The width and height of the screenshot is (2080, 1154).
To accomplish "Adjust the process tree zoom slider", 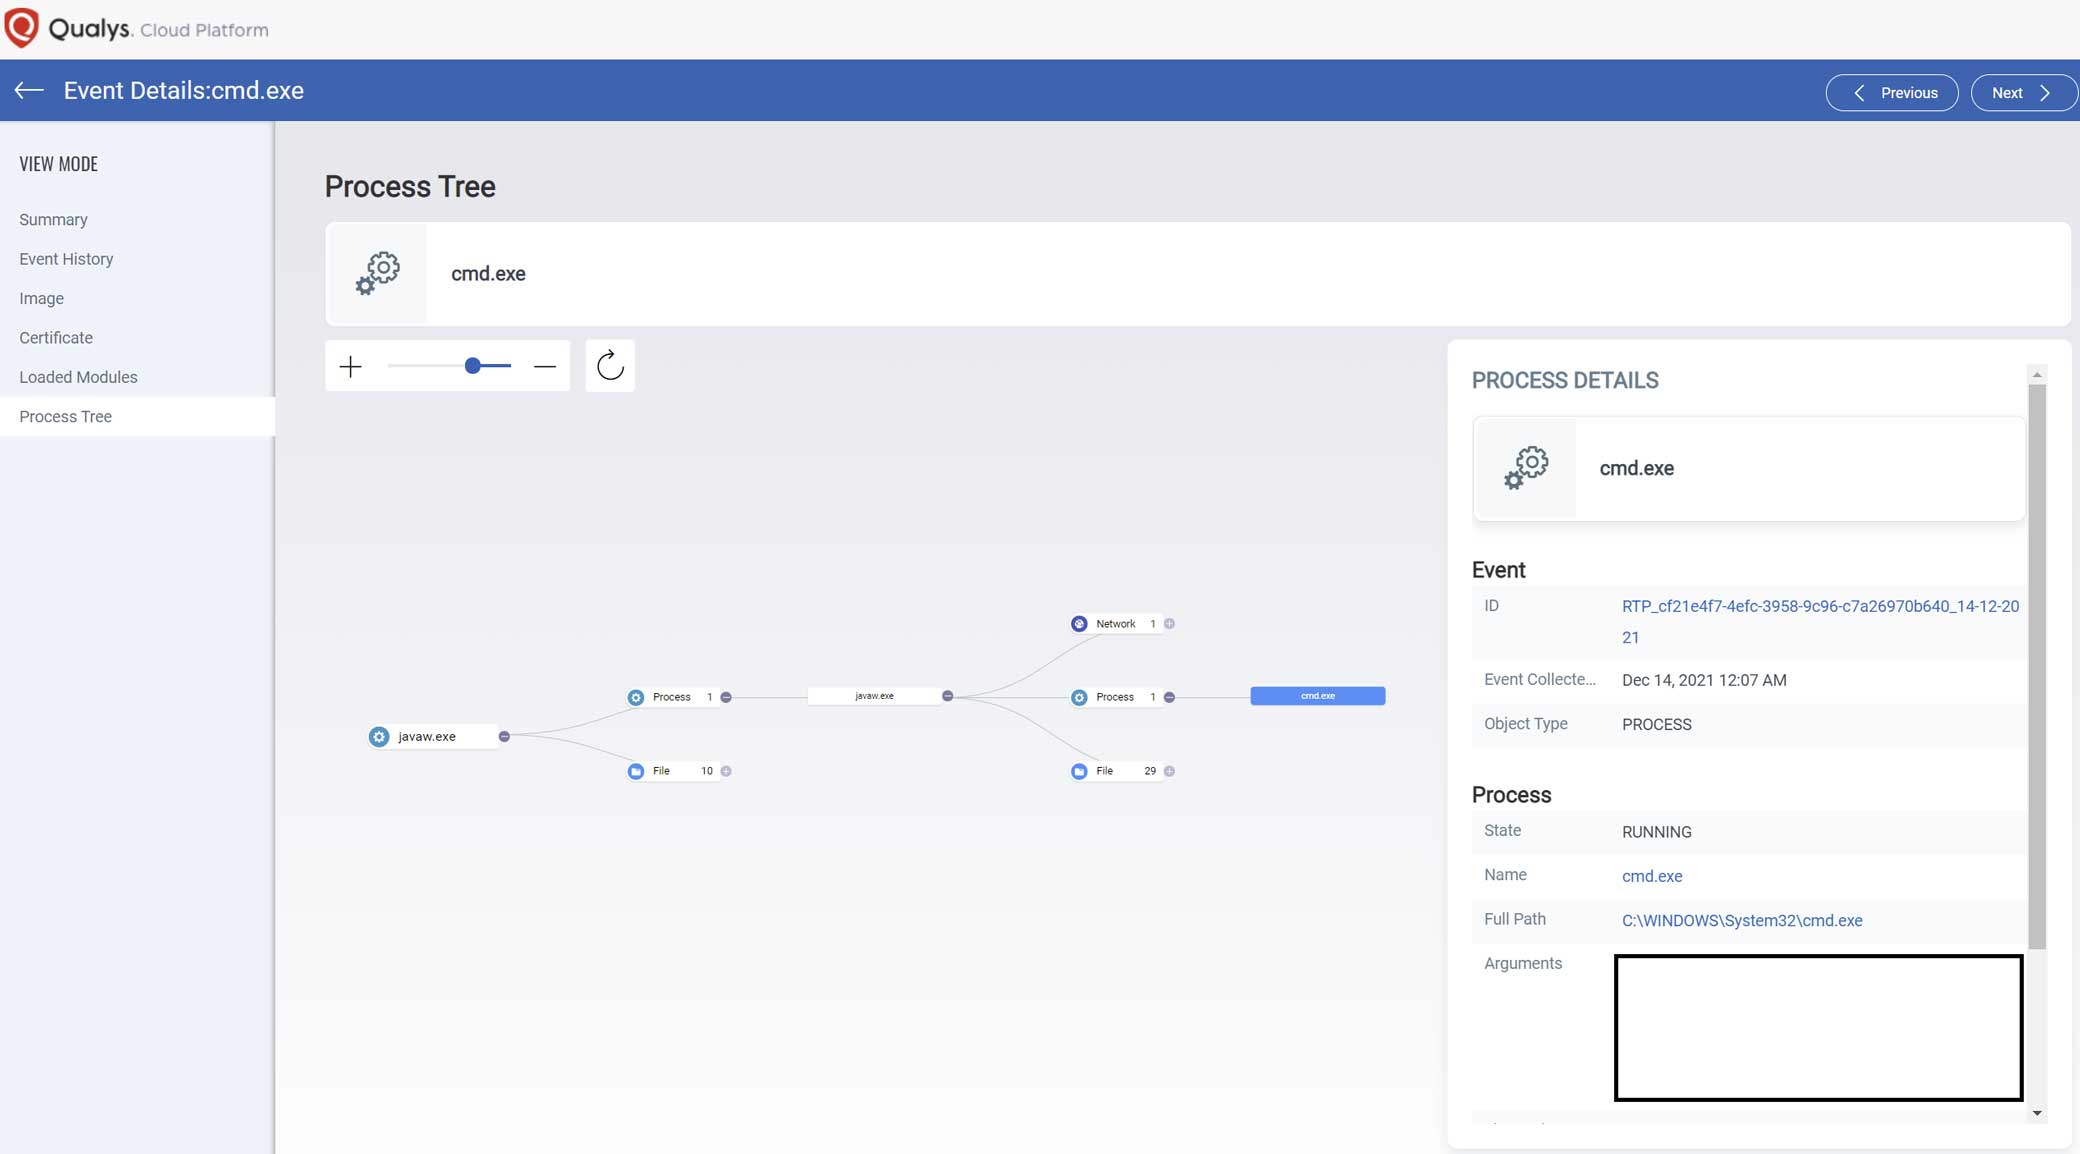I will click(473, 366).
